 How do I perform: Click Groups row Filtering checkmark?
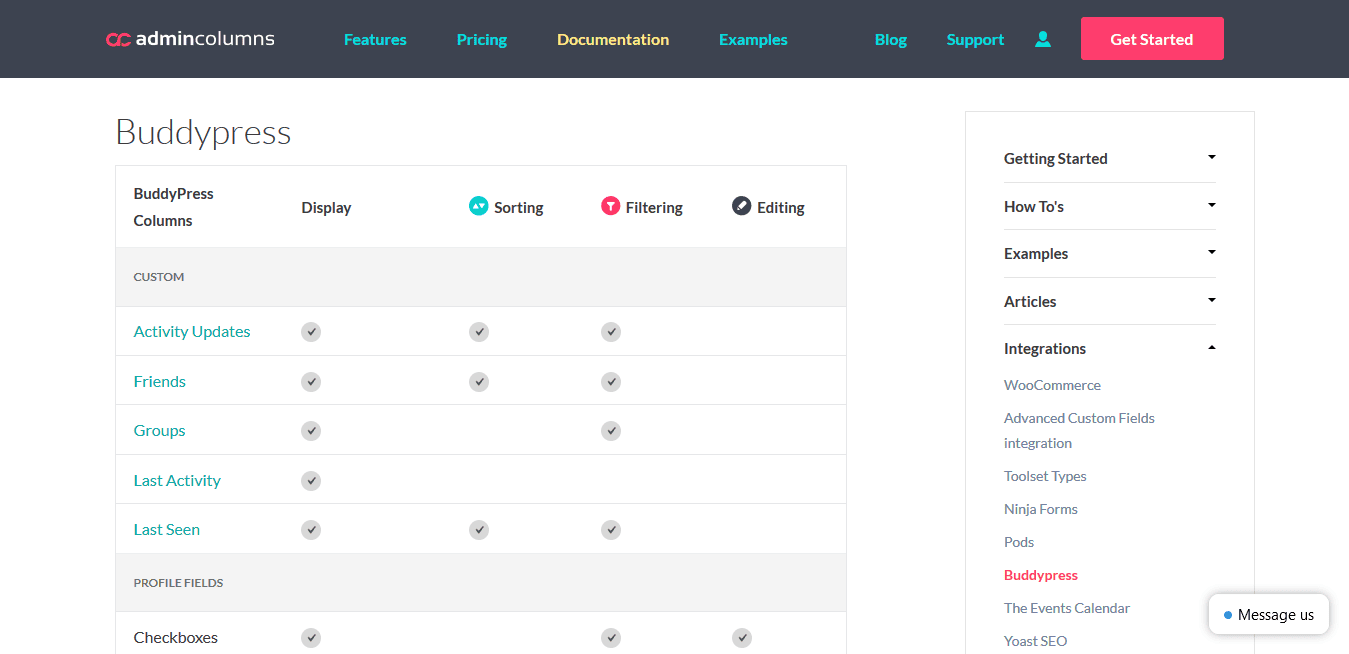[611, 431]
